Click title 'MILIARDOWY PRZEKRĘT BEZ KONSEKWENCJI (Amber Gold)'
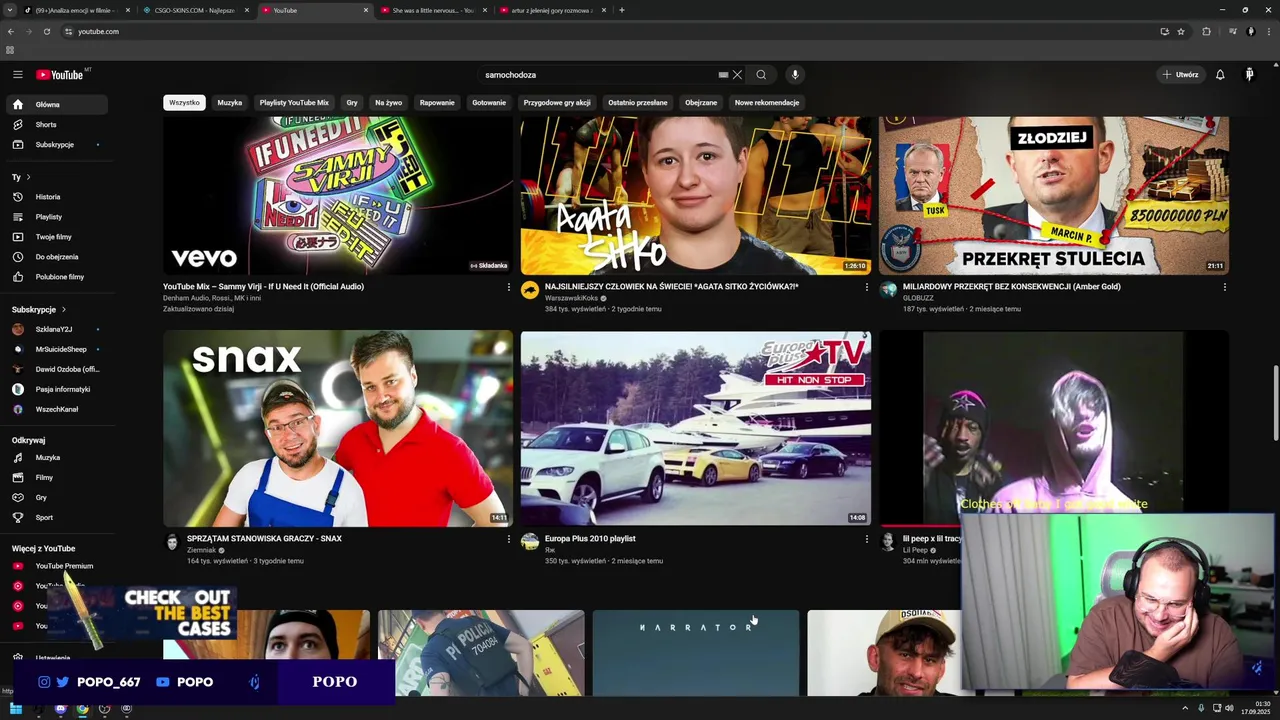This screenshot has width=1280, height=720. coord(1011,287)
